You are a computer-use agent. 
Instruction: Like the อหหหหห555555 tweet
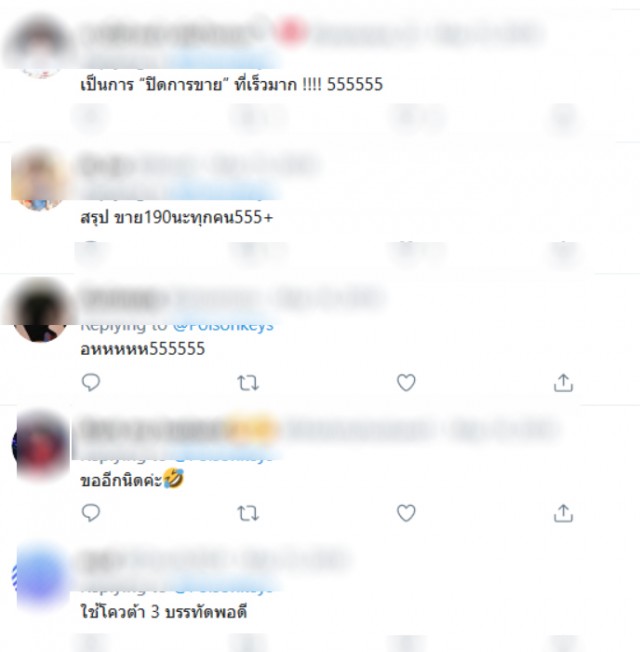click(406, 383)
